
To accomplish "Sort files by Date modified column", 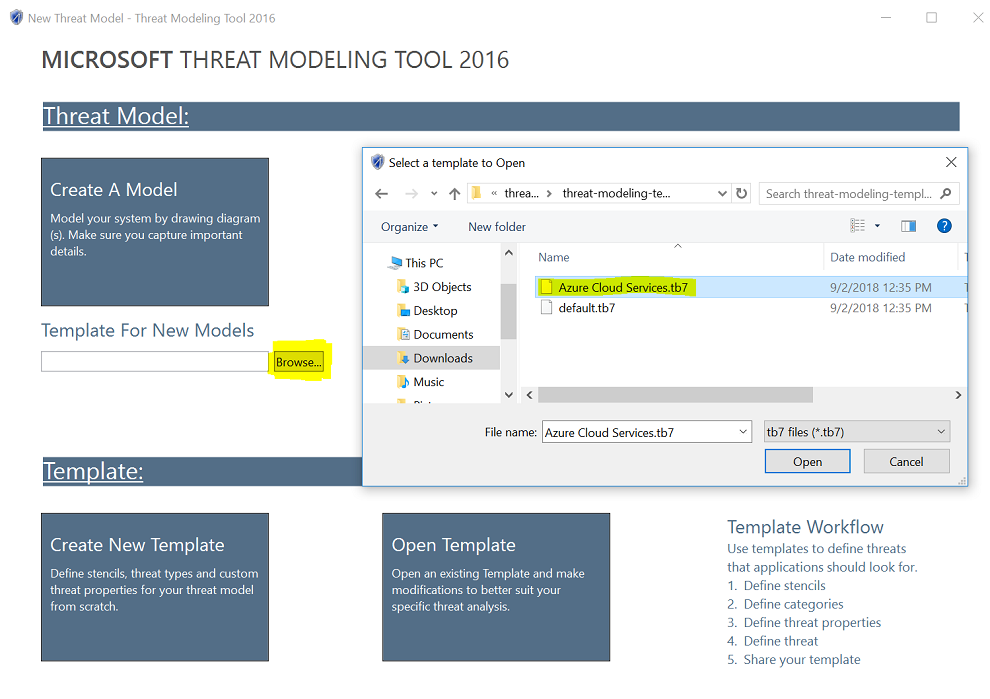I will pos(868,257).
